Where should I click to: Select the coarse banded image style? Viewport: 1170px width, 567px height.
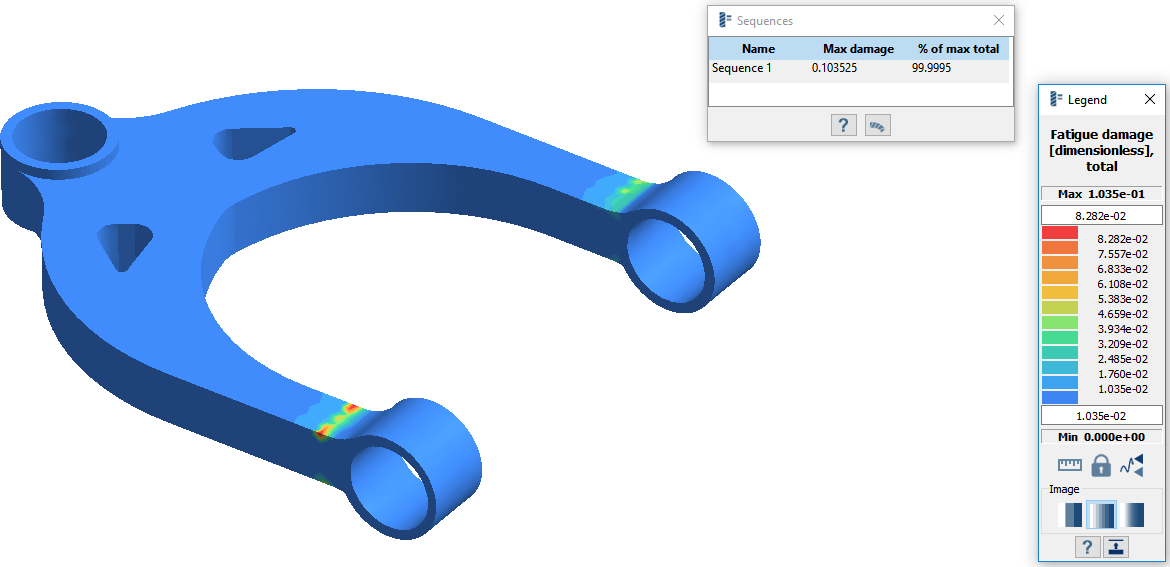point(1070,515)
